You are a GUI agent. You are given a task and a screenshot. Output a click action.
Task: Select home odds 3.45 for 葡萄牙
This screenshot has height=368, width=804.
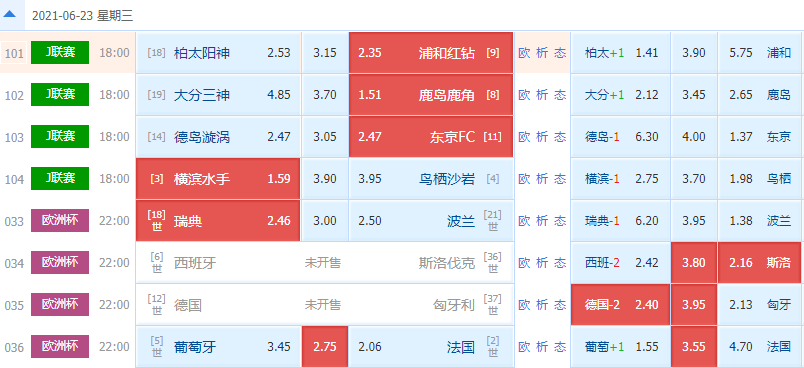point(218,347)
